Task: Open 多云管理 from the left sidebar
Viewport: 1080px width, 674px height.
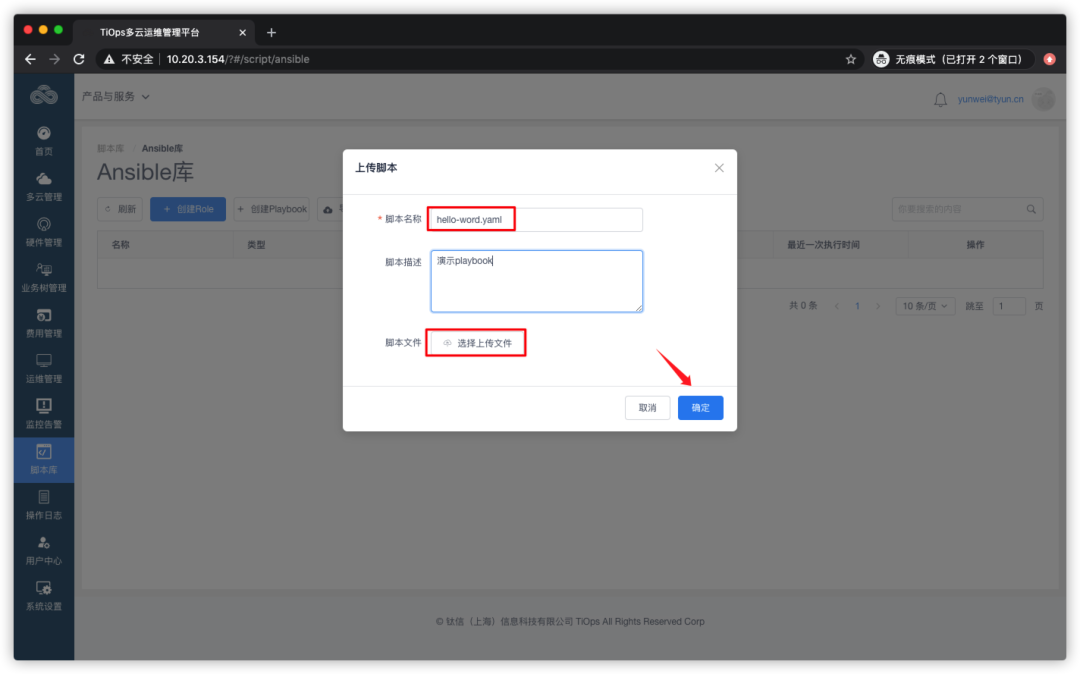Action: click(x=43, y=185)
